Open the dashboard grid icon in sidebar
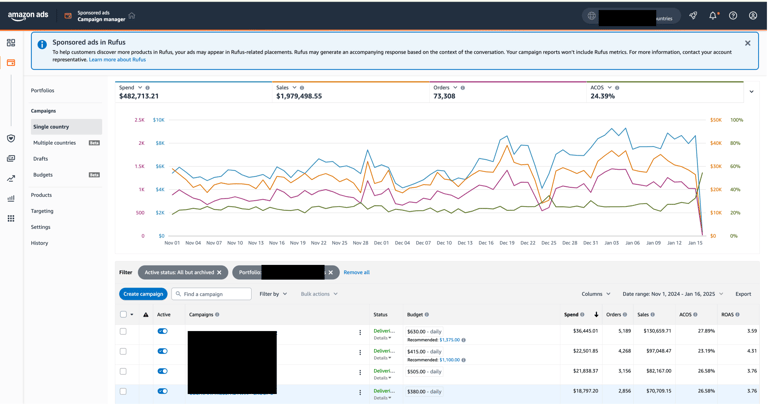This screenshot has width=768, height=404. (x=11, y=43)
